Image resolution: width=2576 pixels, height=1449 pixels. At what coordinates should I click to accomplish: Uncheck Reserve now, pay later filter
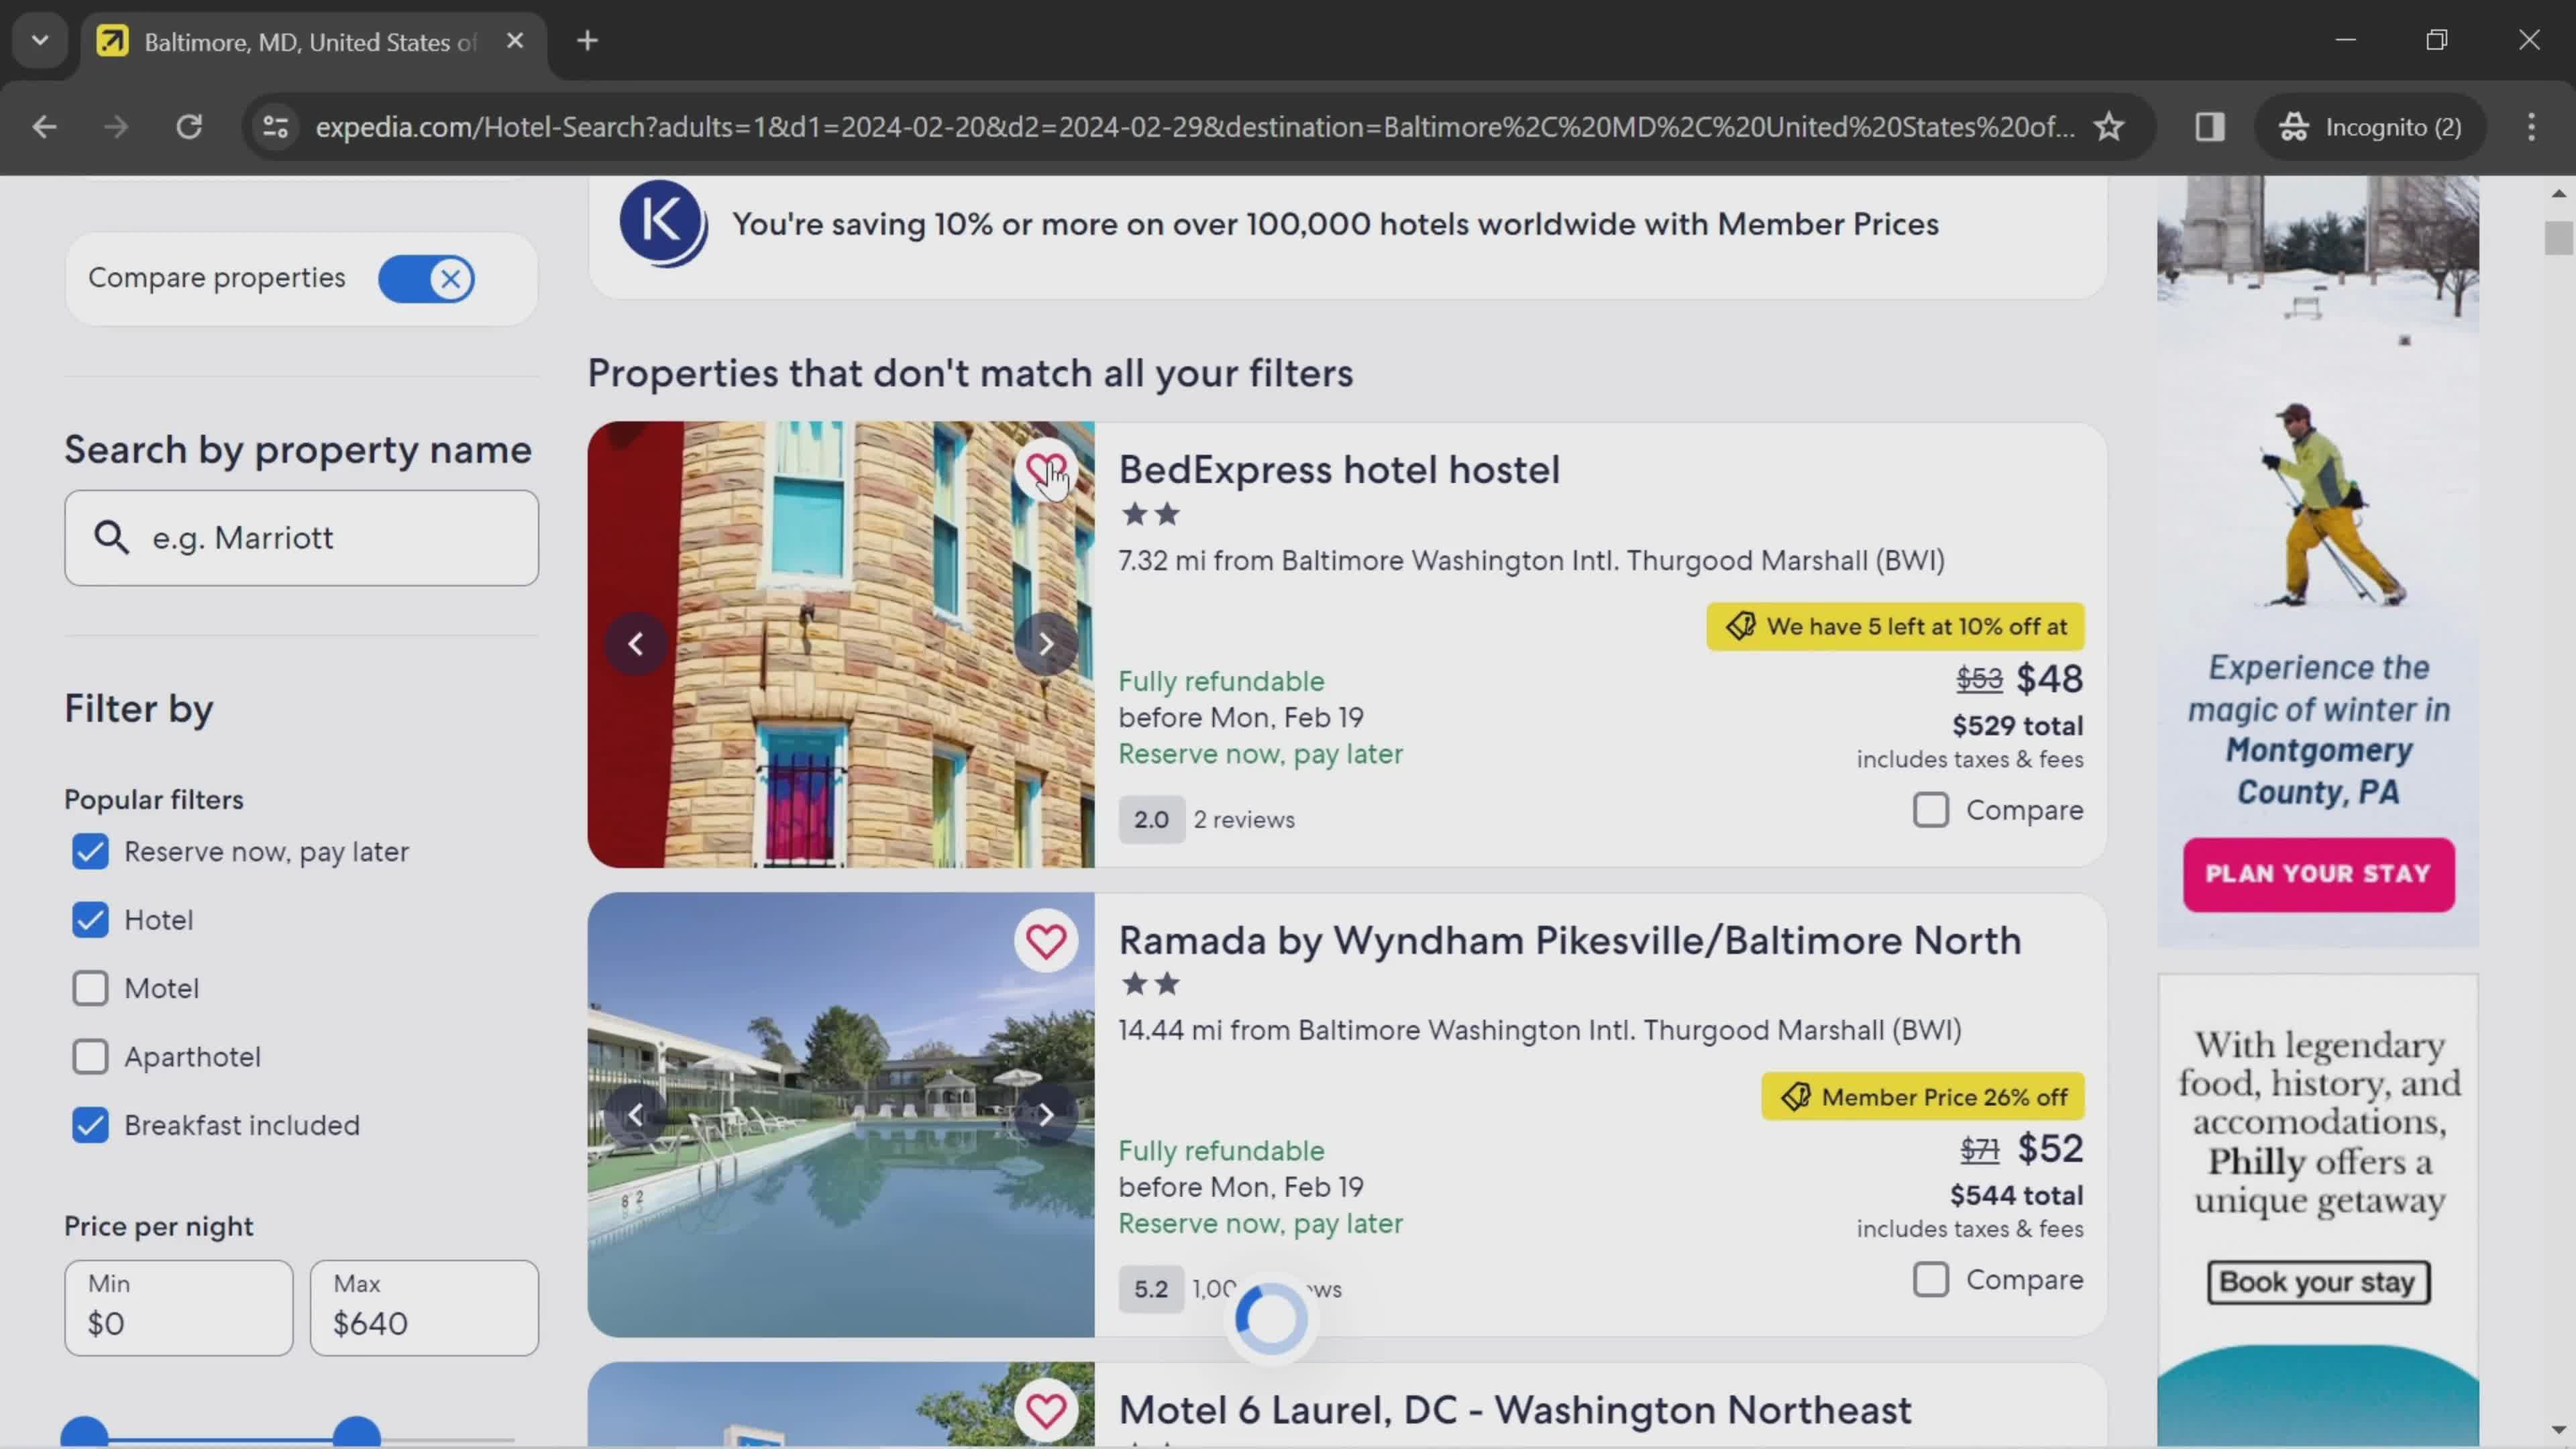pos(90,852)
